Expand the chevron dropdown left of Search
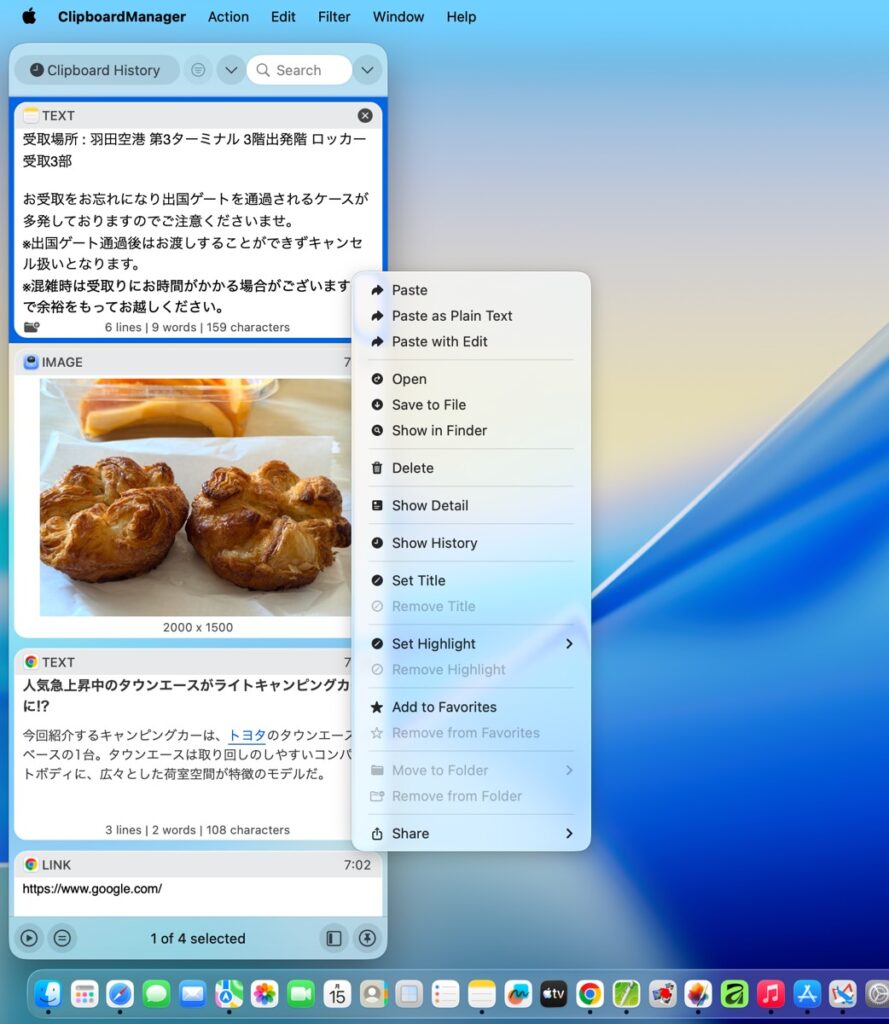The height and width of the screenshot is (1024, 889). tap(231, 70)
